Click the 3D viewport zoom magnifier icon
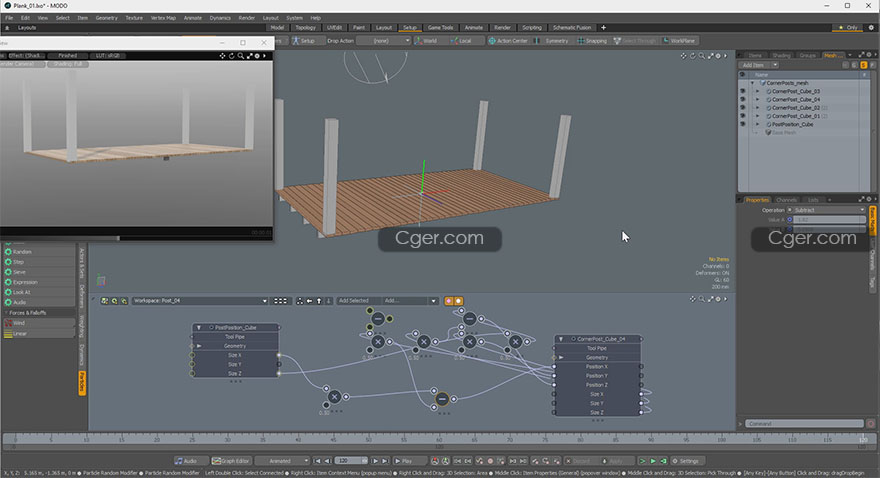This screenshot has width=880, height=478. click(702, 56)
